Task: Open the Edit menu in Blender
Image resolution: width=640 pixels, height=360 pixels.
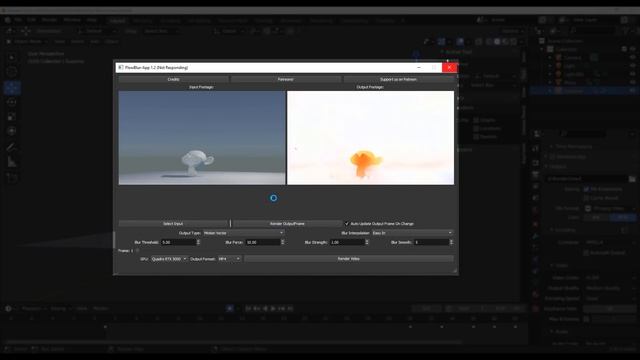Action: click(31, 20)
